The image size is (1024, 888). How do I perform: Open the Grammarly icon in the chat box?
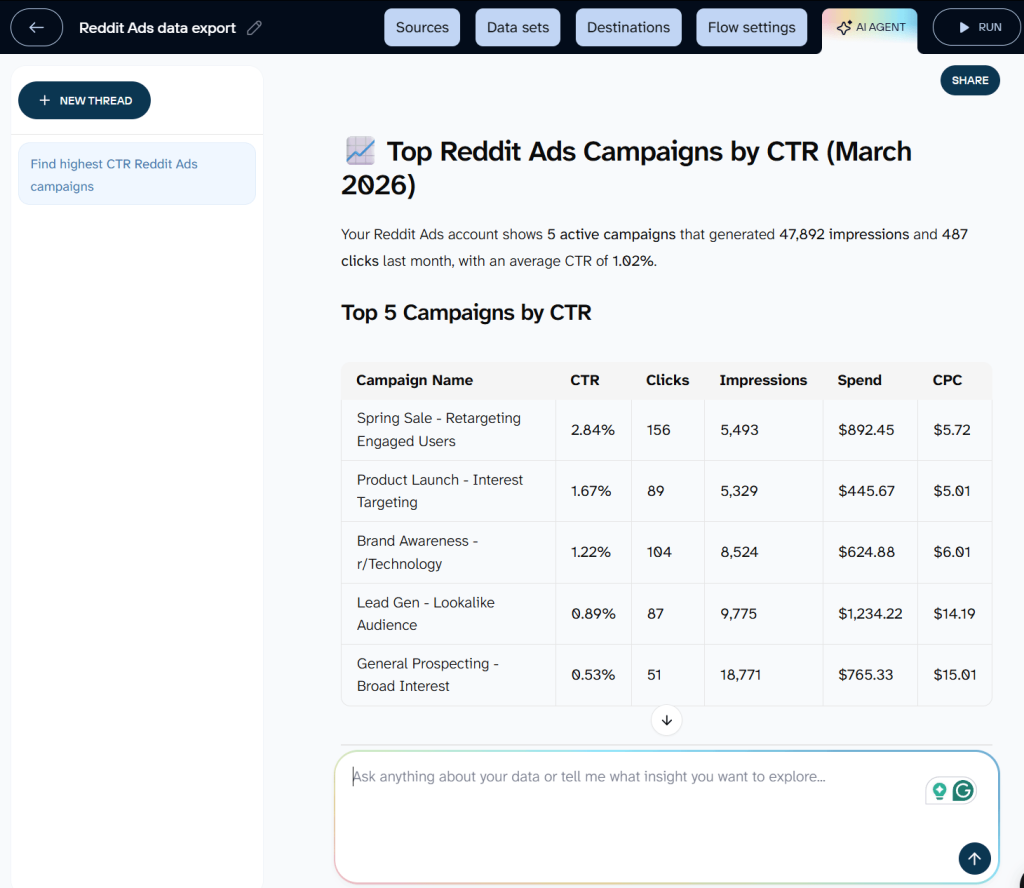coord(961,790)
